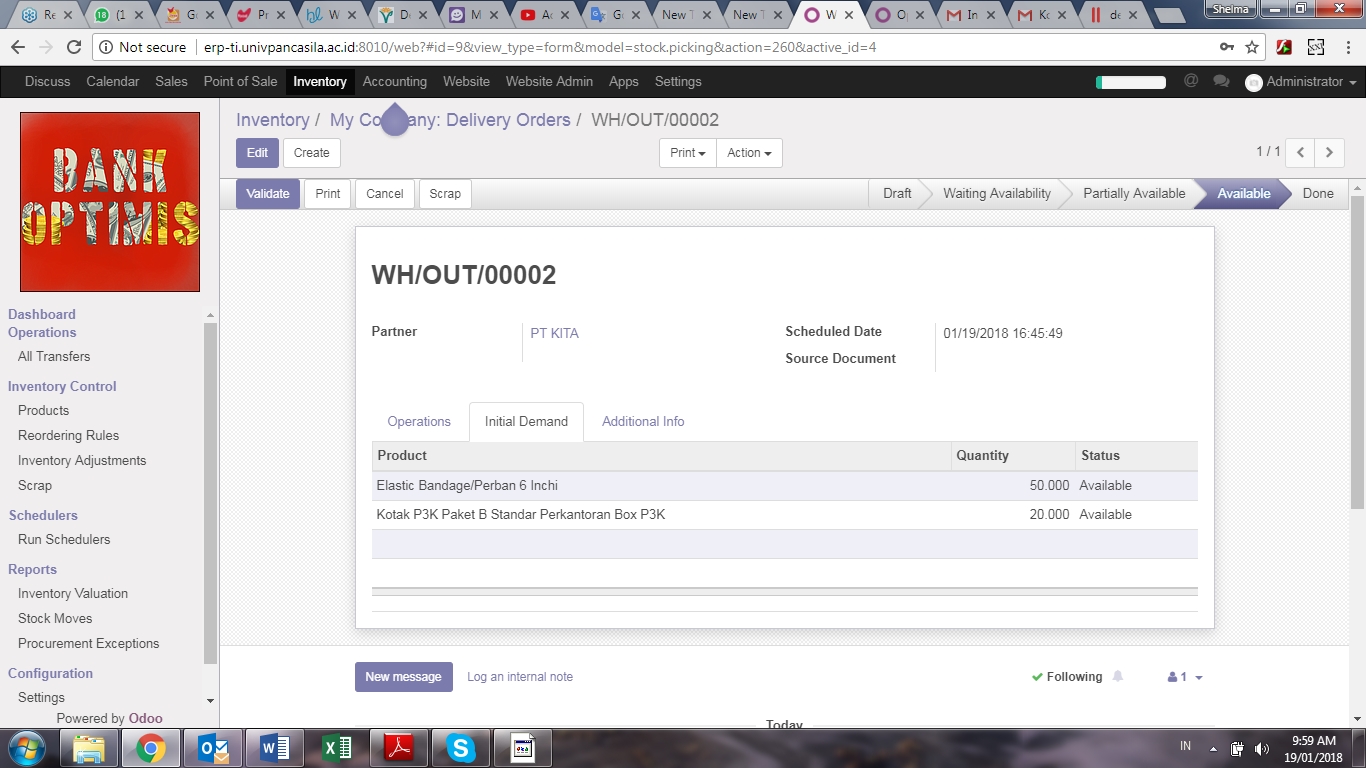The height and width of the screenshot is (768, 1366).
Task: Open the PT KITA partner link
Action: click(554, 333)
